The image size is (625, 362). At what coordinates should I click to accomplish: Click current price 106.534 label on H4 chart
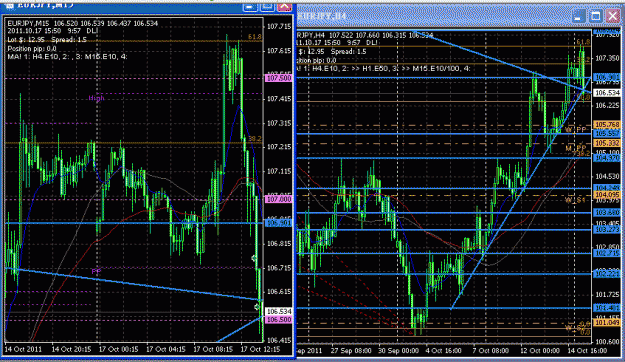(x=607, y=93)
